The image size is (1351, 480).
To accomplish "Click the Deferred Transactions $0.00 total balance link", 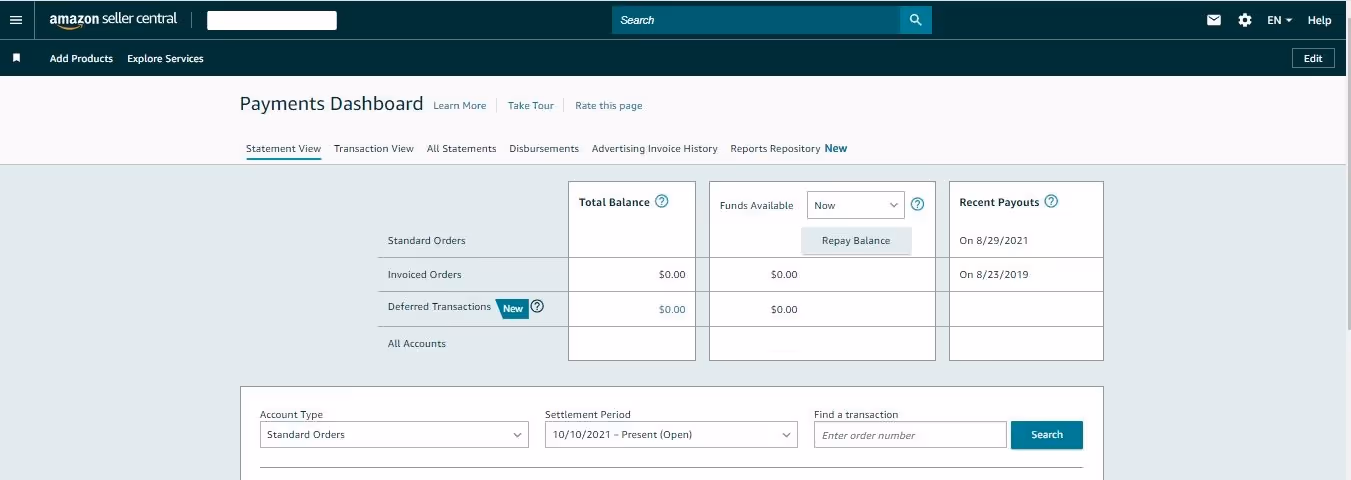I will pos(672,310).
